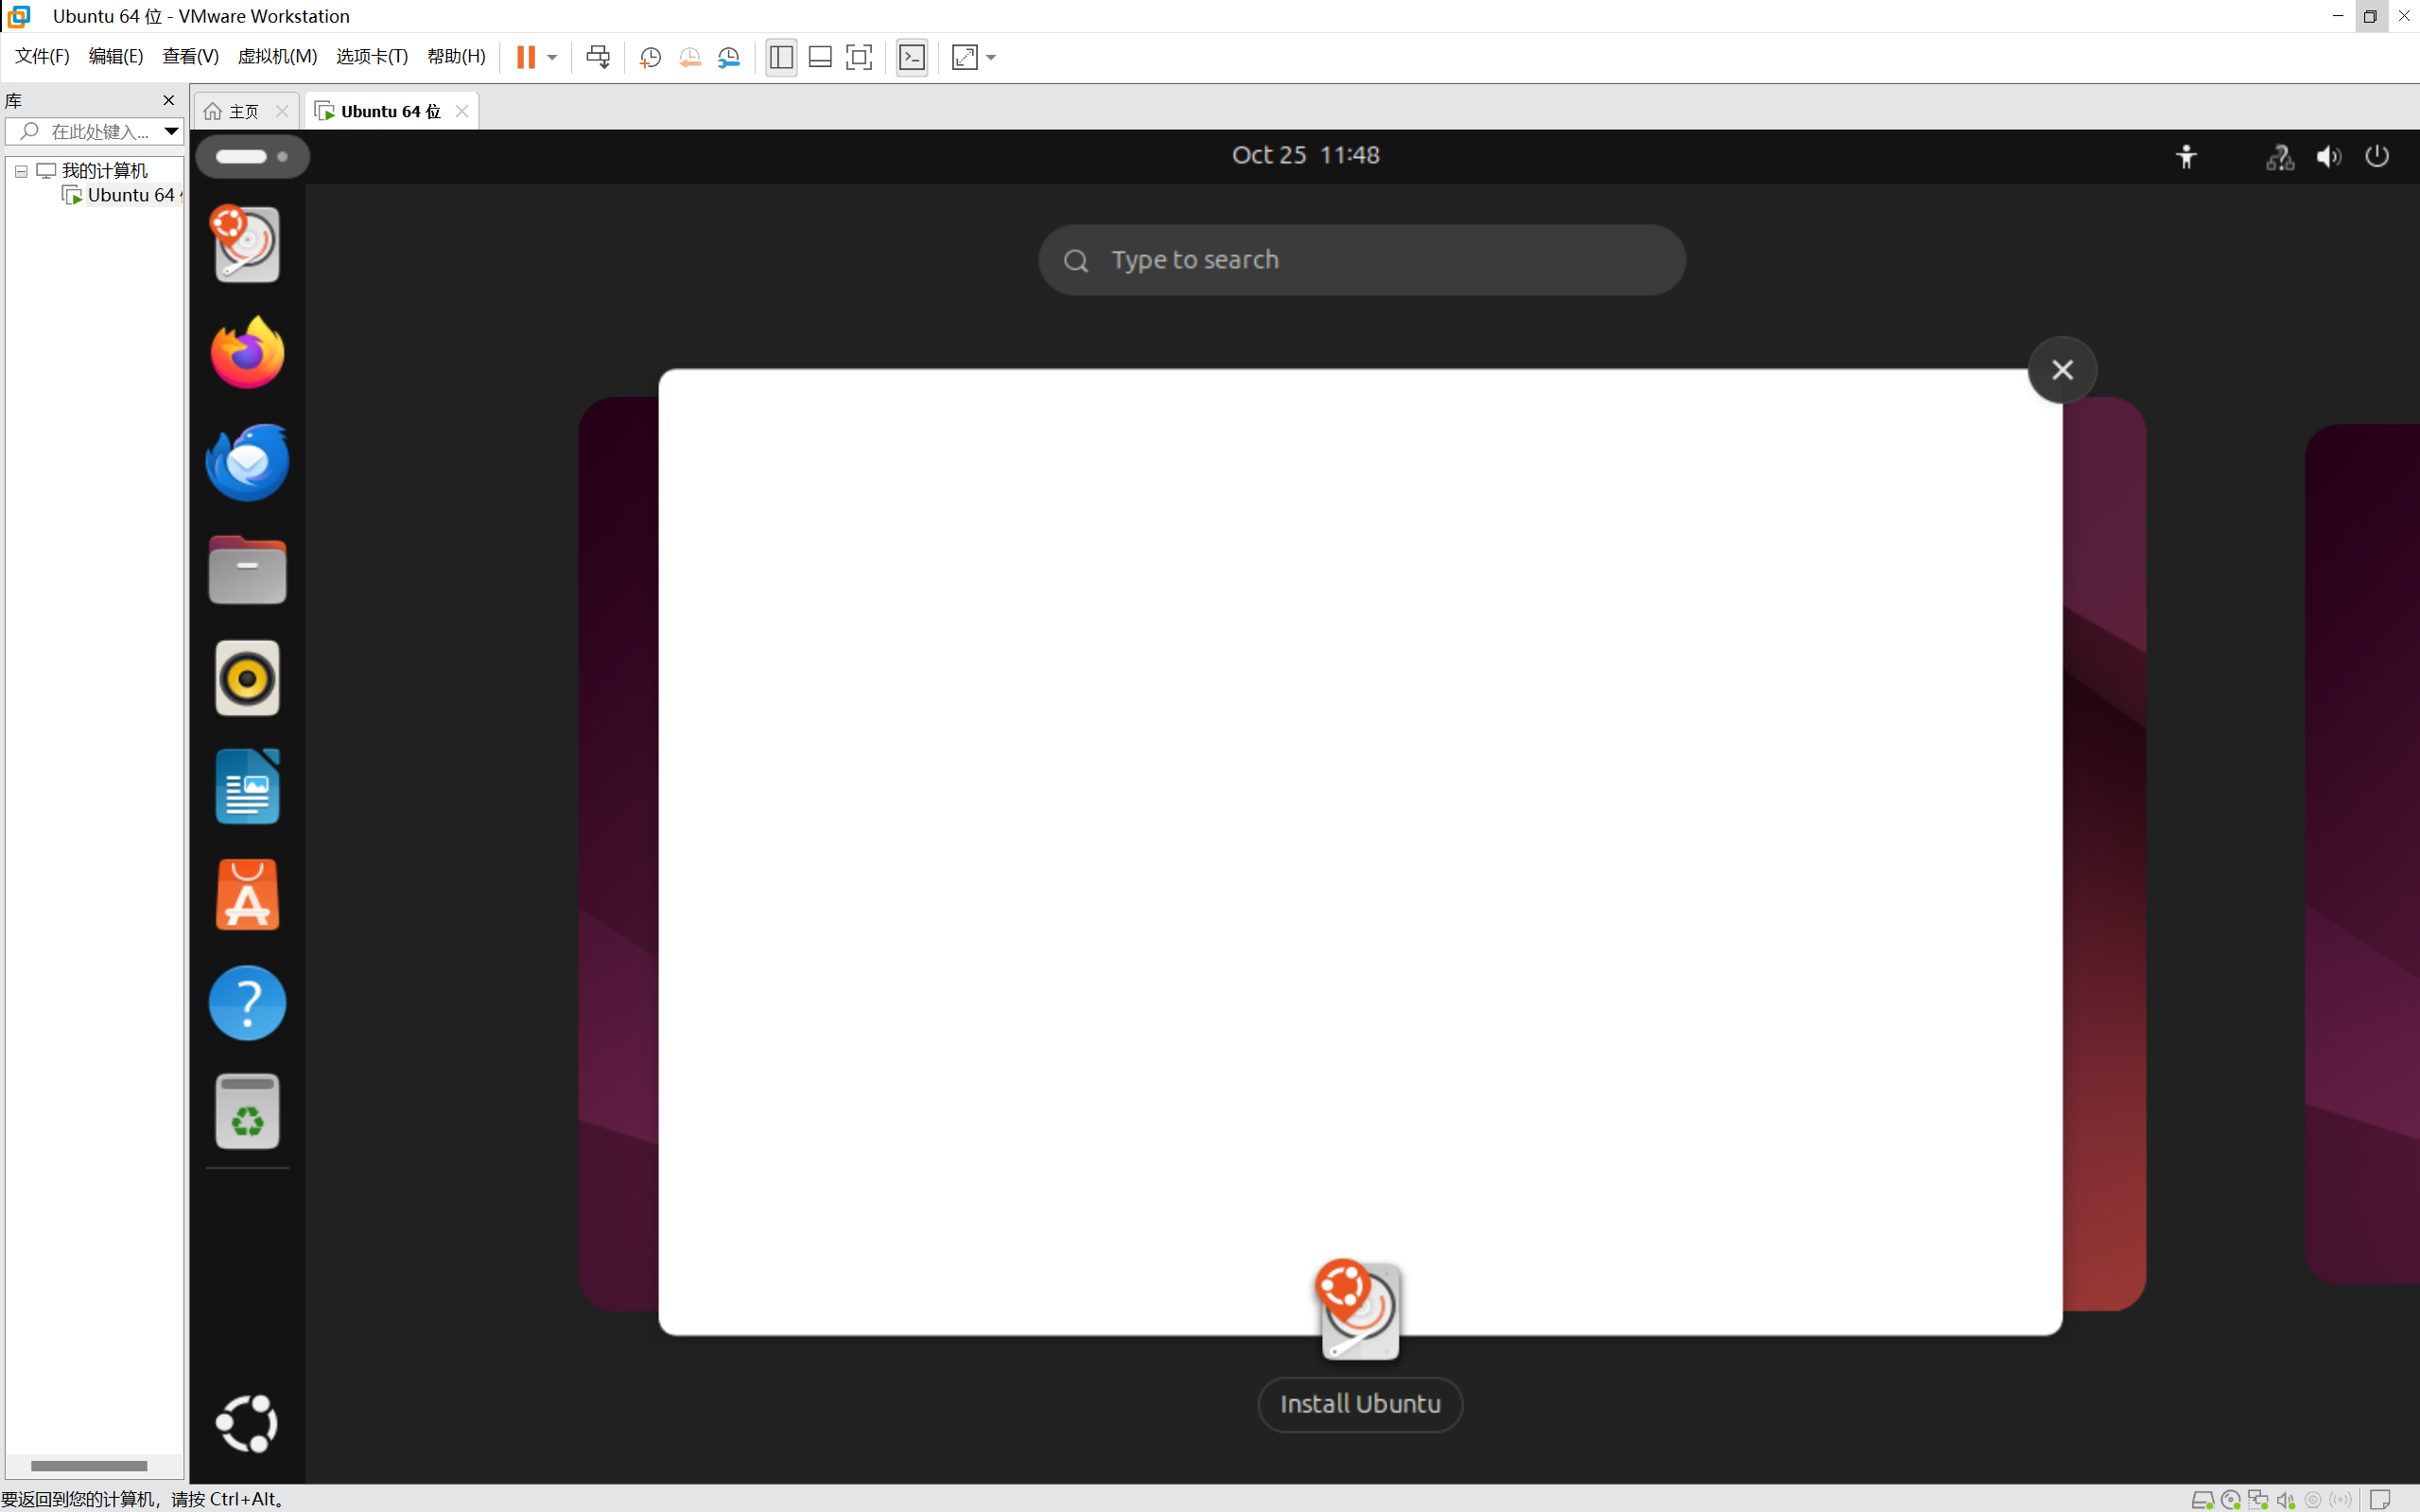This screenshot has width=2420, height=1512.
Task: Close the 库 library panel
Action: 169,100
